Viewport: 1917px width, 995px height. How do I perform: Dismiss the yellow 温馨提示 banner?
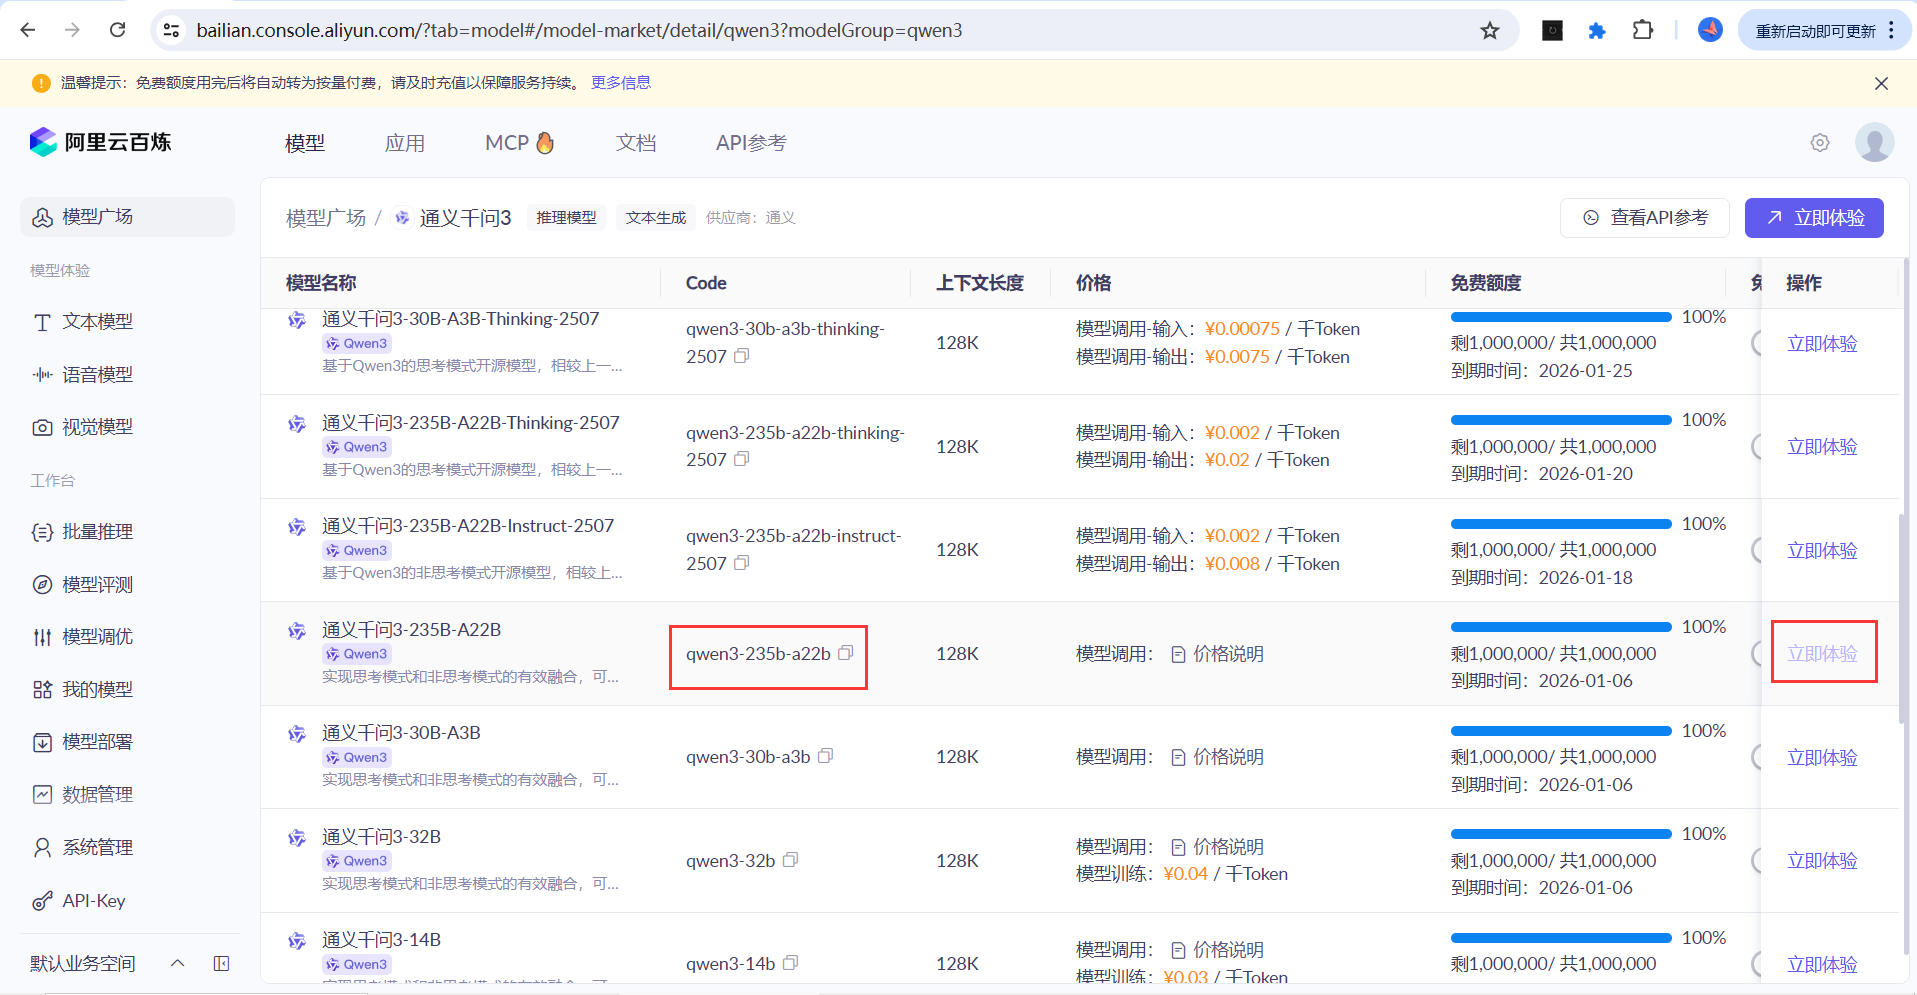1881,83
